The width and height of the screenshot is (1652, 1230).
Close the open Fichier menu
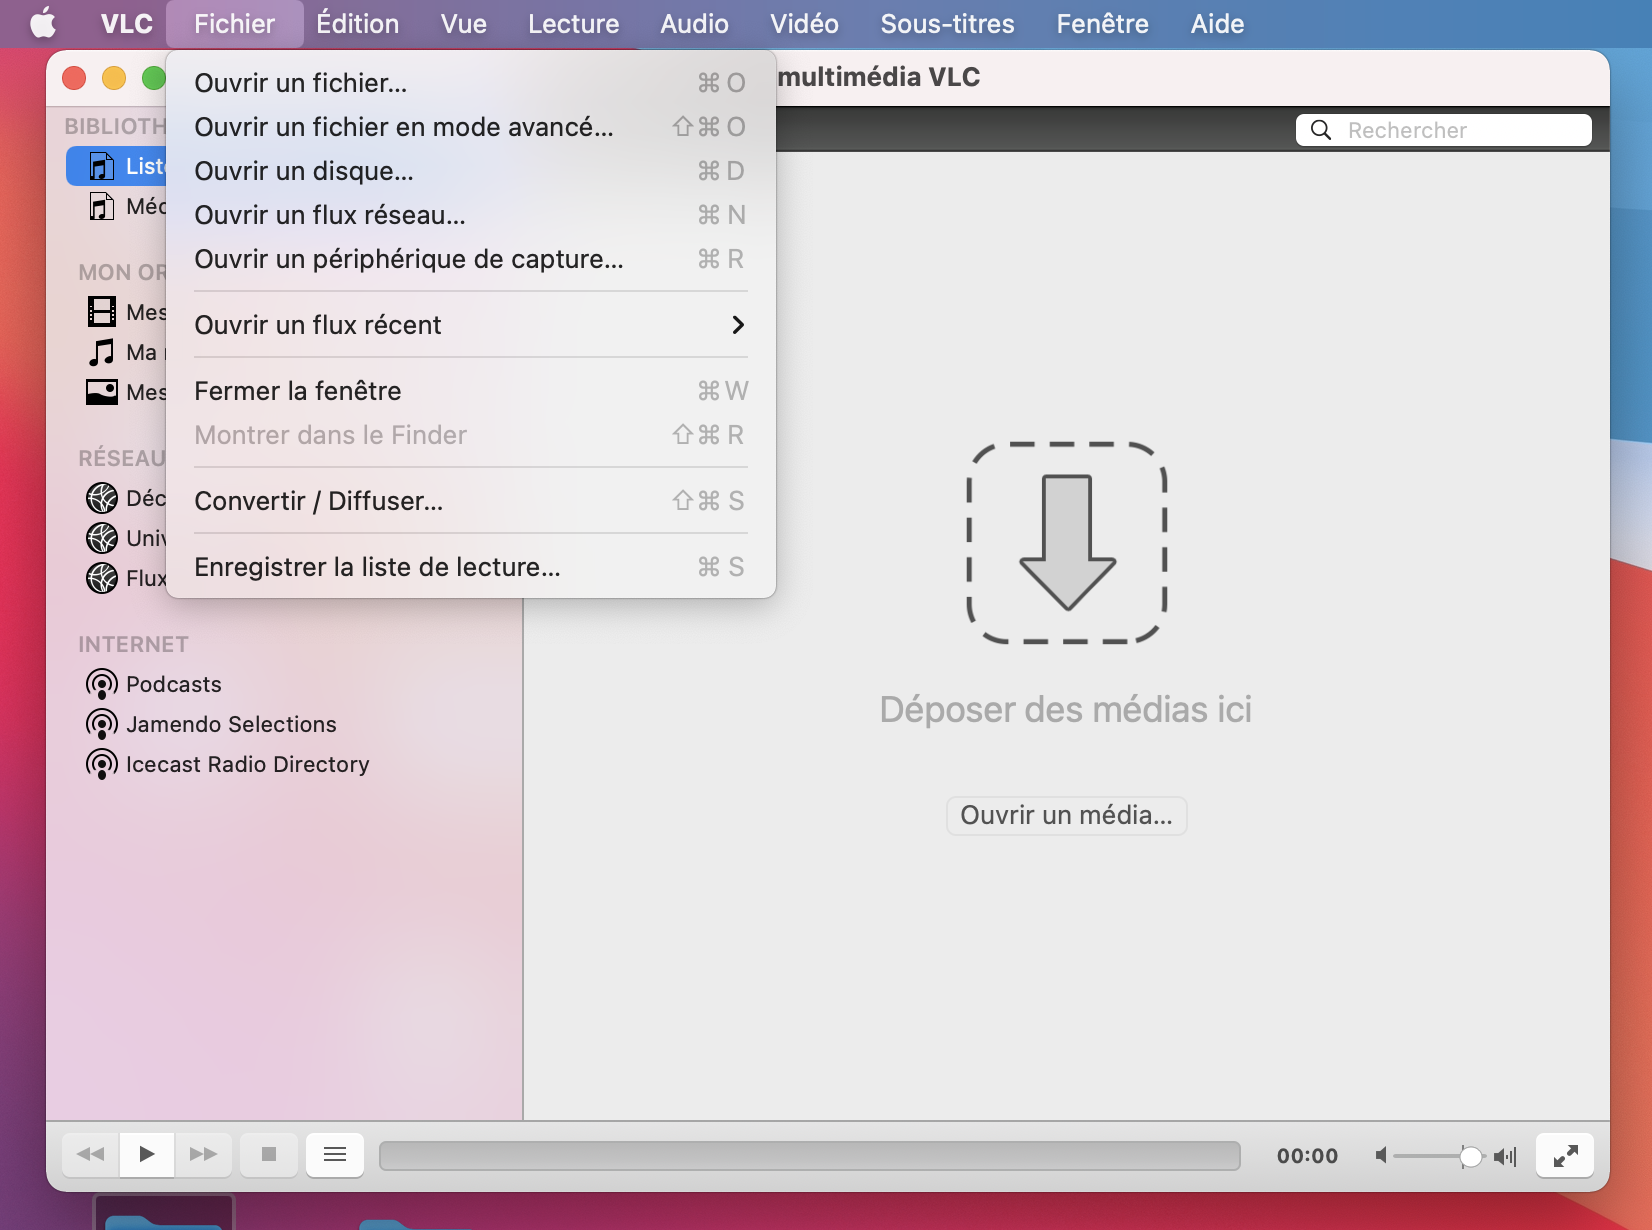(x=234, y=23)
